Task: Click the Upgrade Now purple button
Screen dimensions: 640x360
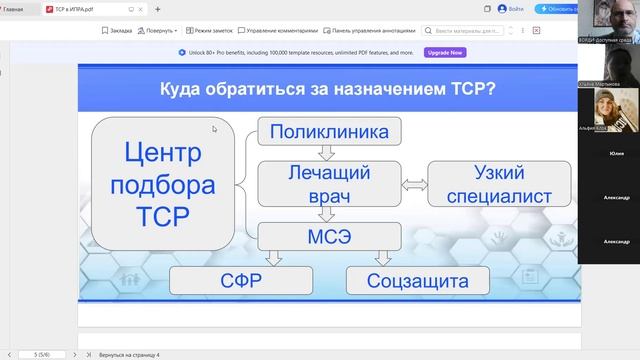Action: [445, 53]
